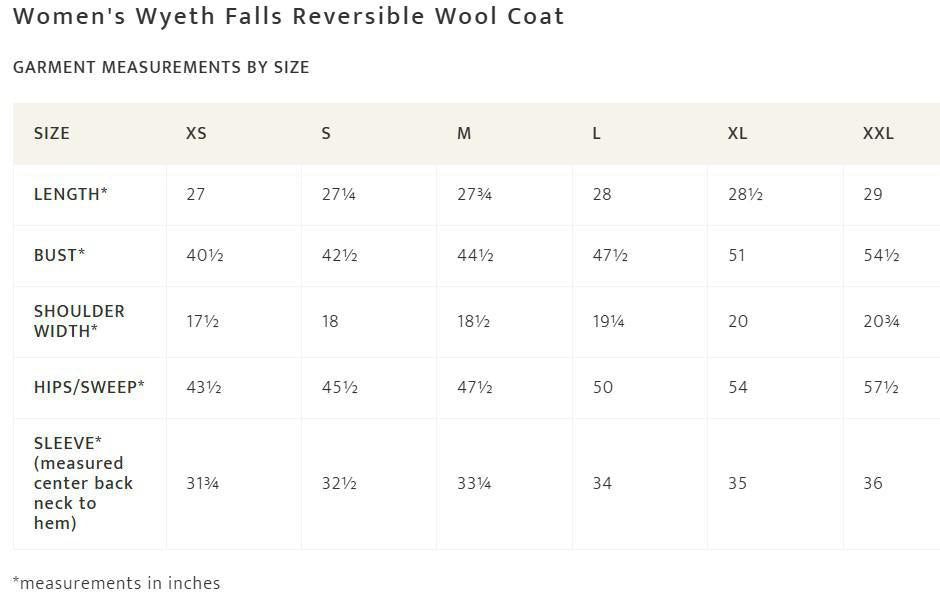Select the BUST row label

(59, 255)
